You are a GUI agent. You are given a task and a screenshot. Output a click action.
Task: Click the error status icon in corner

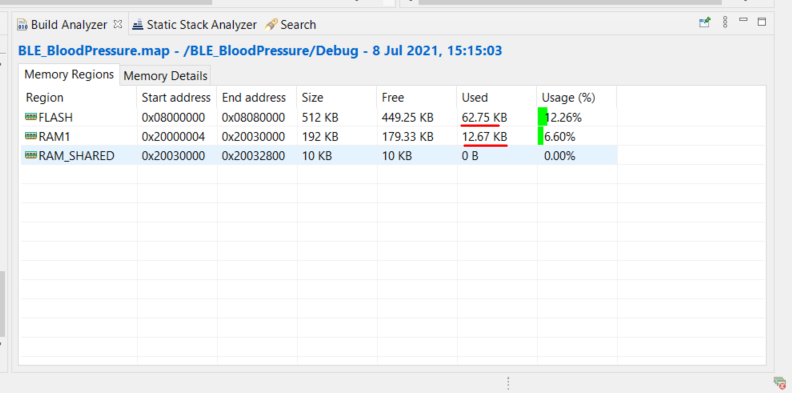(x=779, y=382)
